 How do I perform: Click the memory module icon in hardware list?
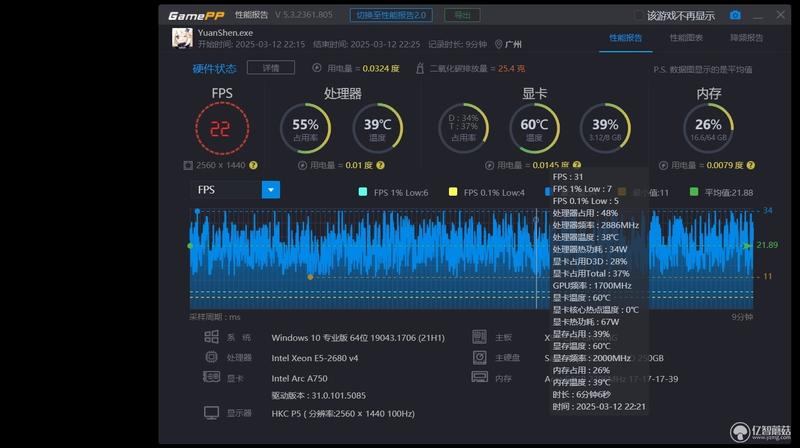point(480,378)
